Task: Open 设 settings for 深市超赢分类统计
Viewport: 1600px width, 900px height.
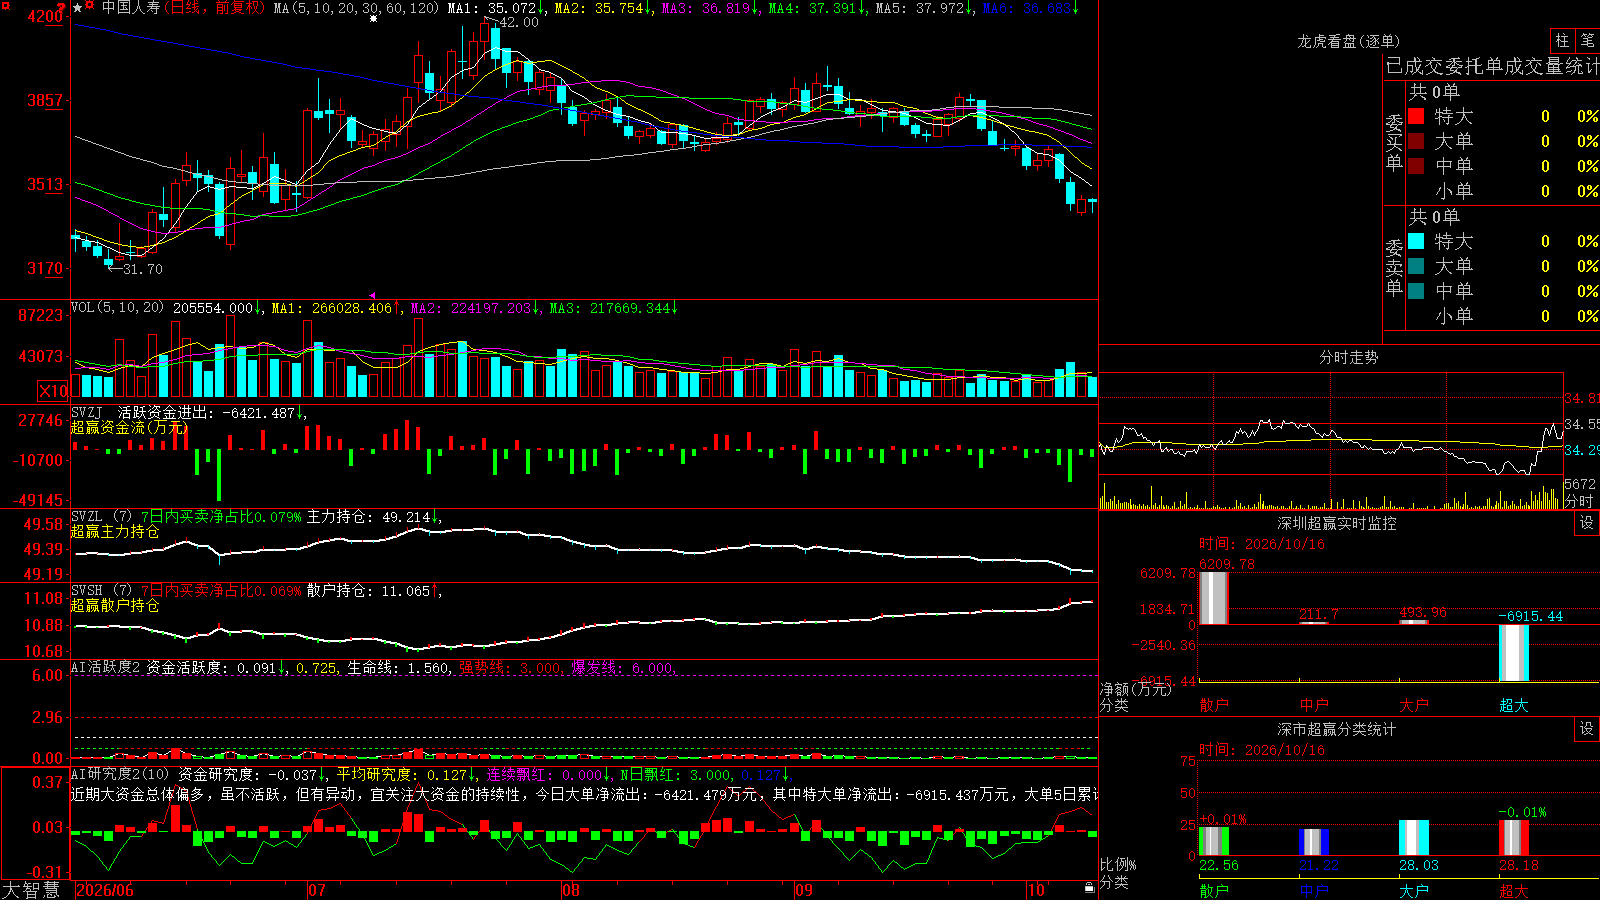Action: (x=1587, y=729)
